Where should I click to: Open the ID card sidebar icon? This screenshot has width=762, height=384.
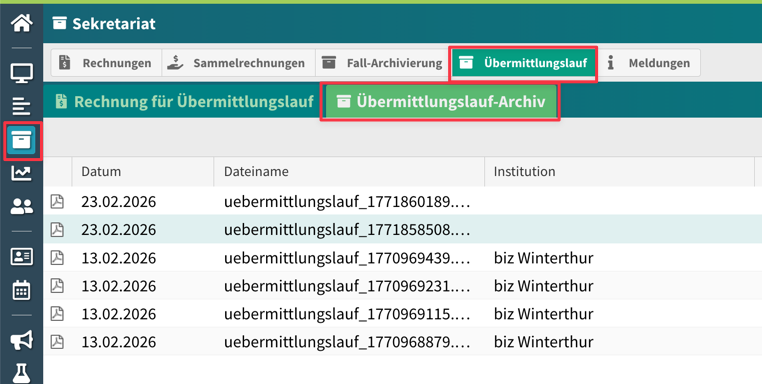coord(22,257)
